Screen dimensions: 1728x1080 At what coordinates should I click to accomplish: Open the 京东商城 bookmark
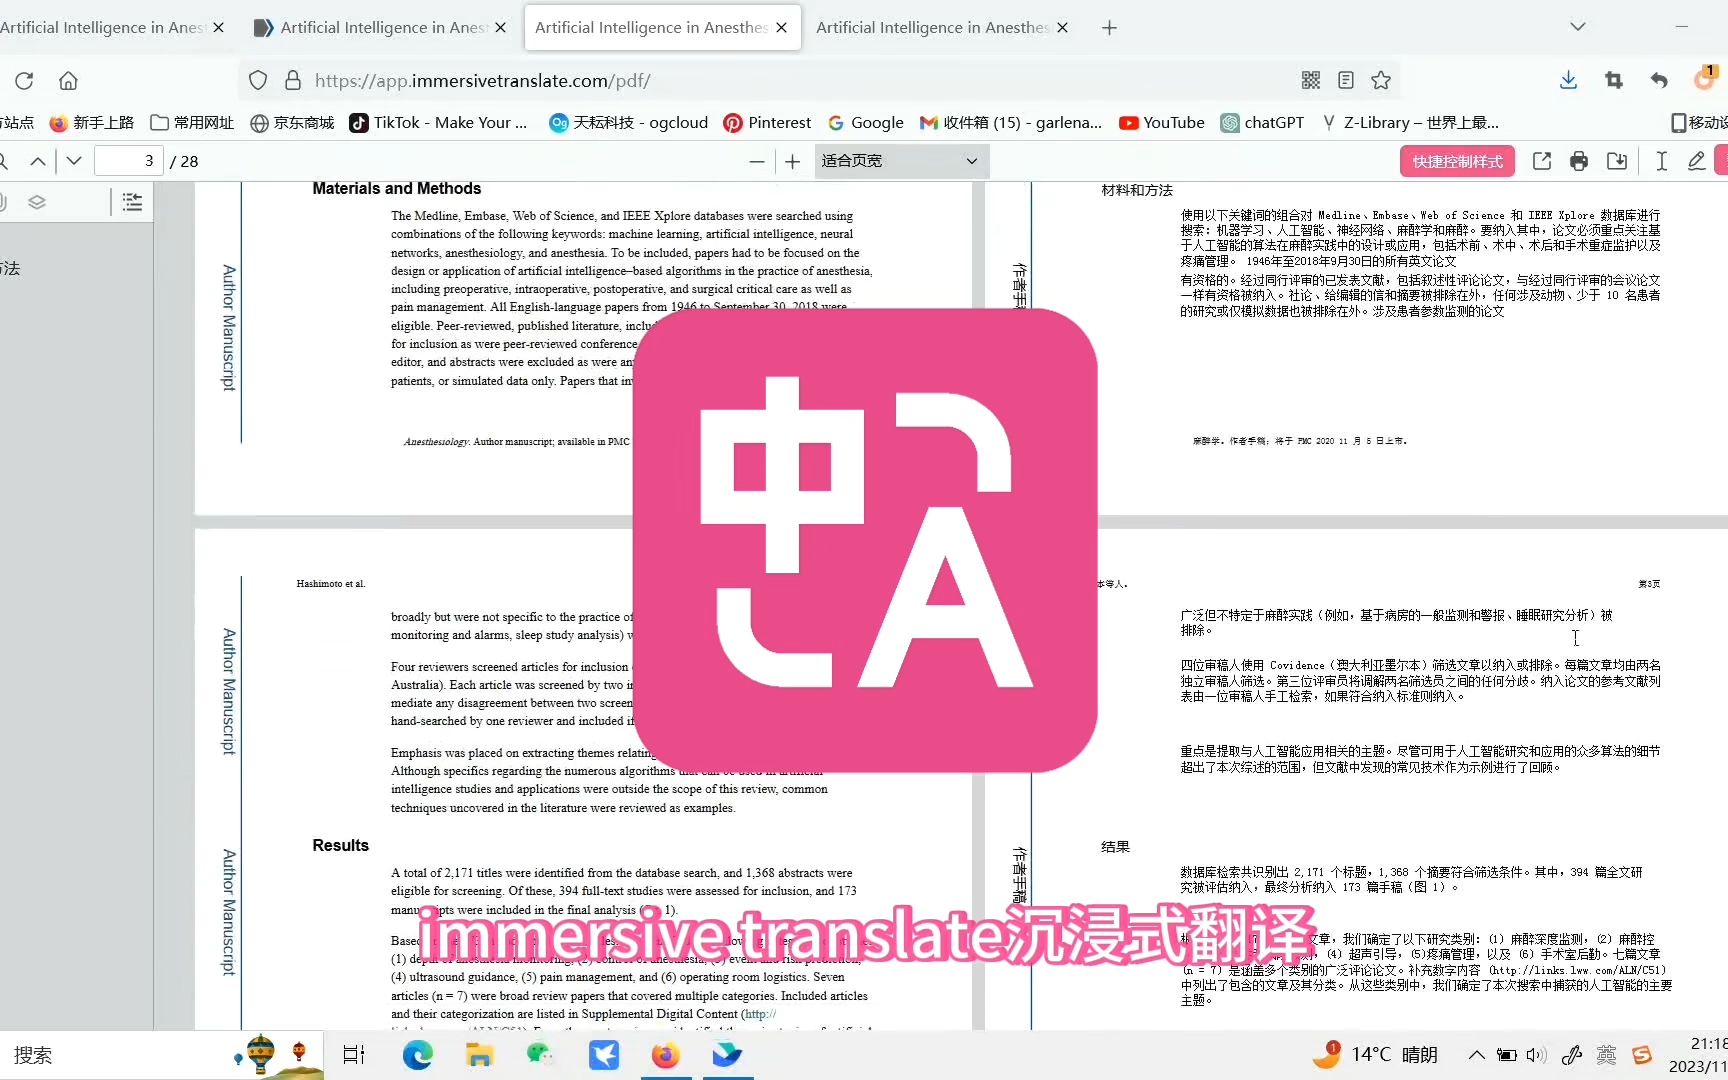[x=292, y=123]
